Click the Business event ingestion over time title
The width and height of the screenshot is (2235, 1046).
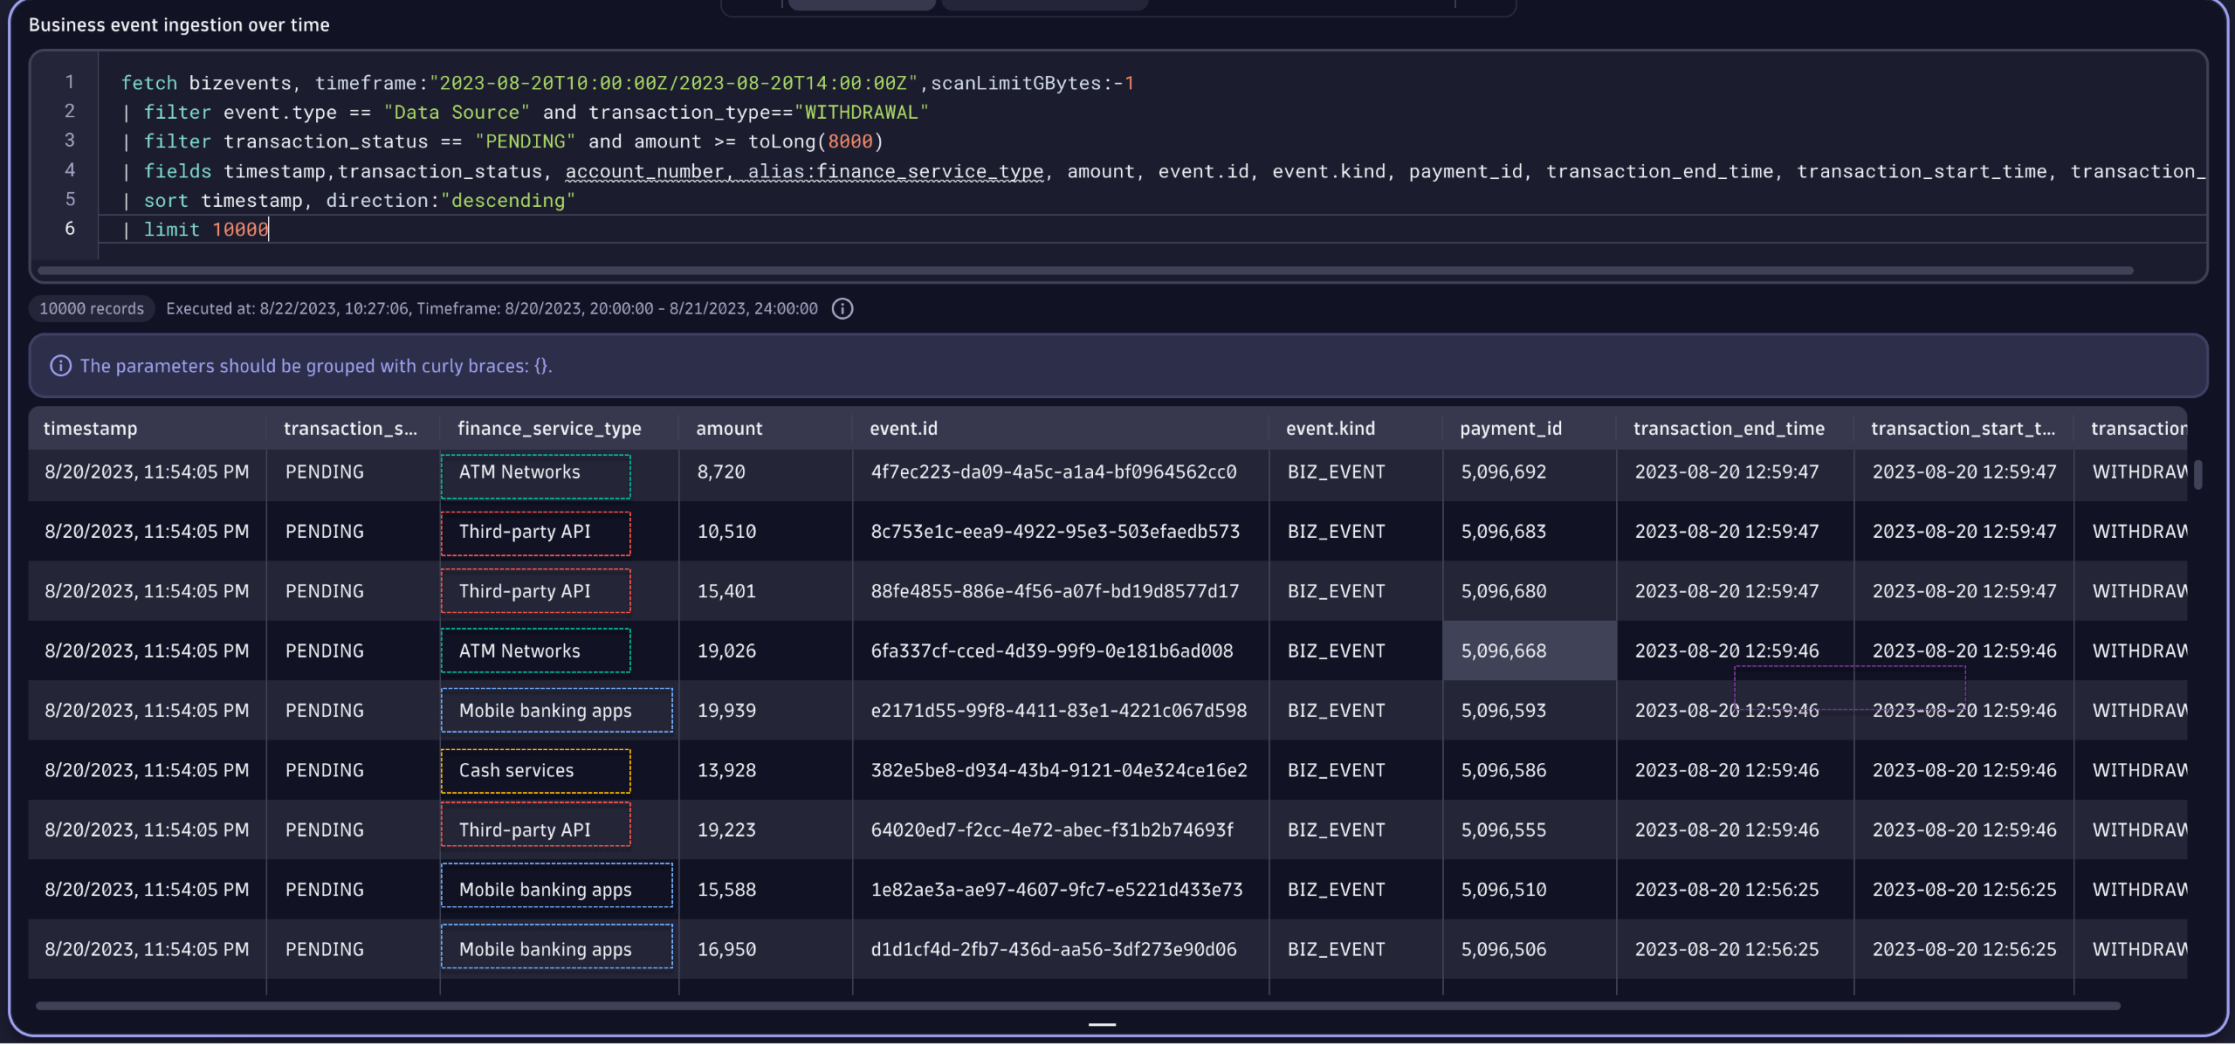(x=180, y=24)
